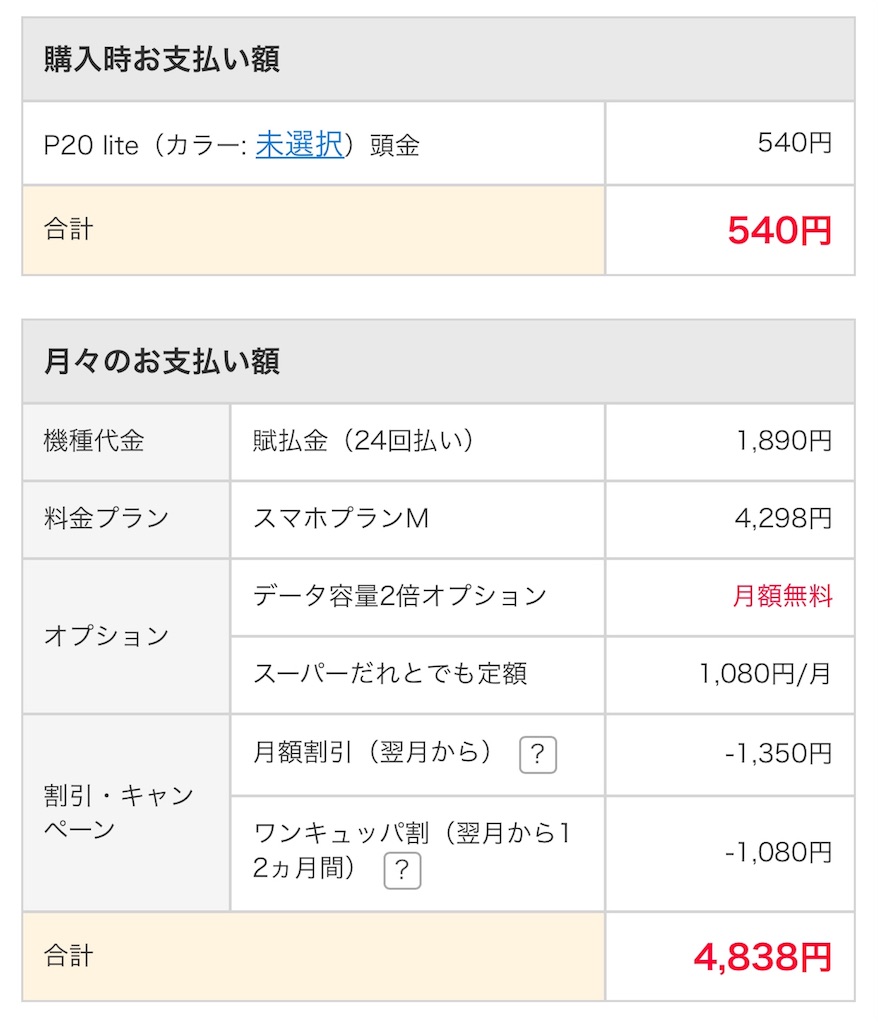Select the 料金プラン row label

pyautogui.click(x=106, y=519)
